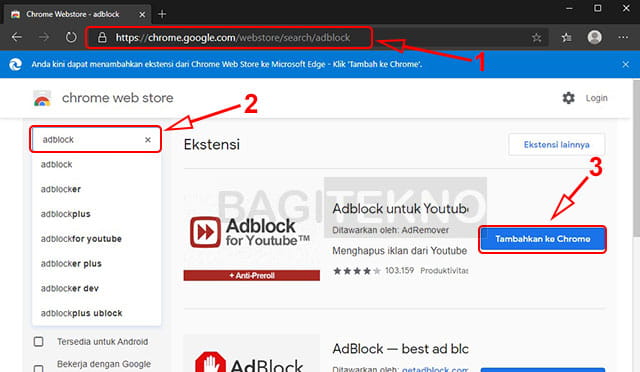
Task: Close the Chrome Webstore - adblock tab
Action: pyautogui.click(x=142, y=14)
